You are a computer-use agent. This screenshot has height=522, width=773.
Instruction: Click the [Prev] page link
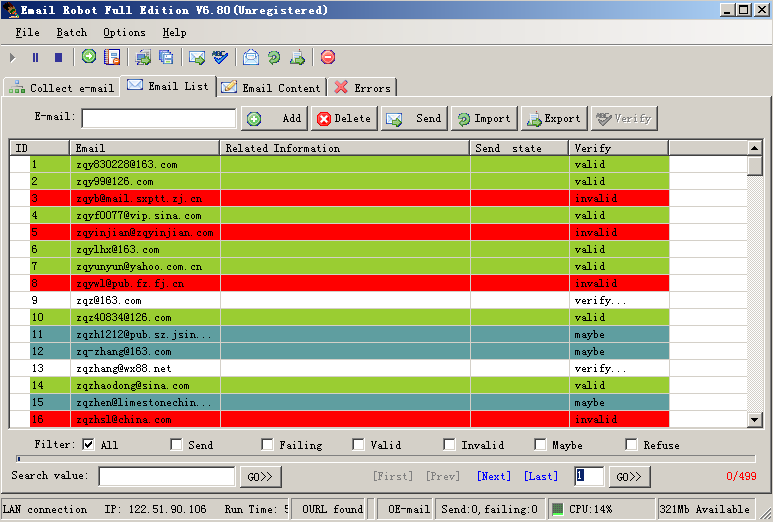[443, 476]
